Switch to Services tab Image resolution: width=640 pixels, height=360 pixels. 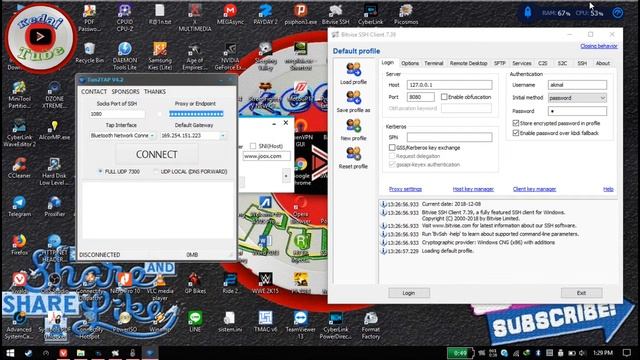click(x=522, y=63)
